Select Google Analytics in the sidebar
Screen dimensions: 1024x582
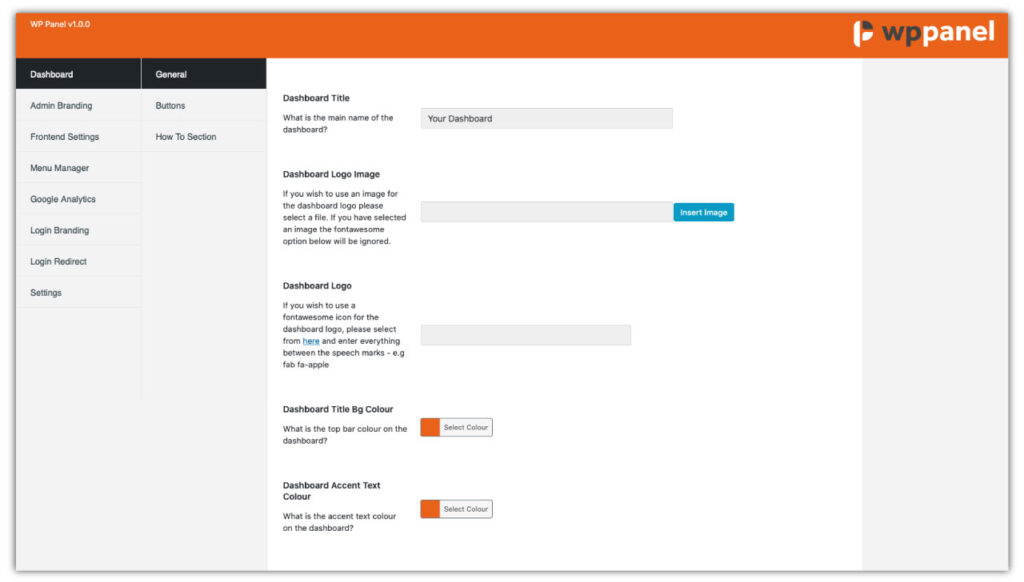pyautogui.click(x=78, y=199)
